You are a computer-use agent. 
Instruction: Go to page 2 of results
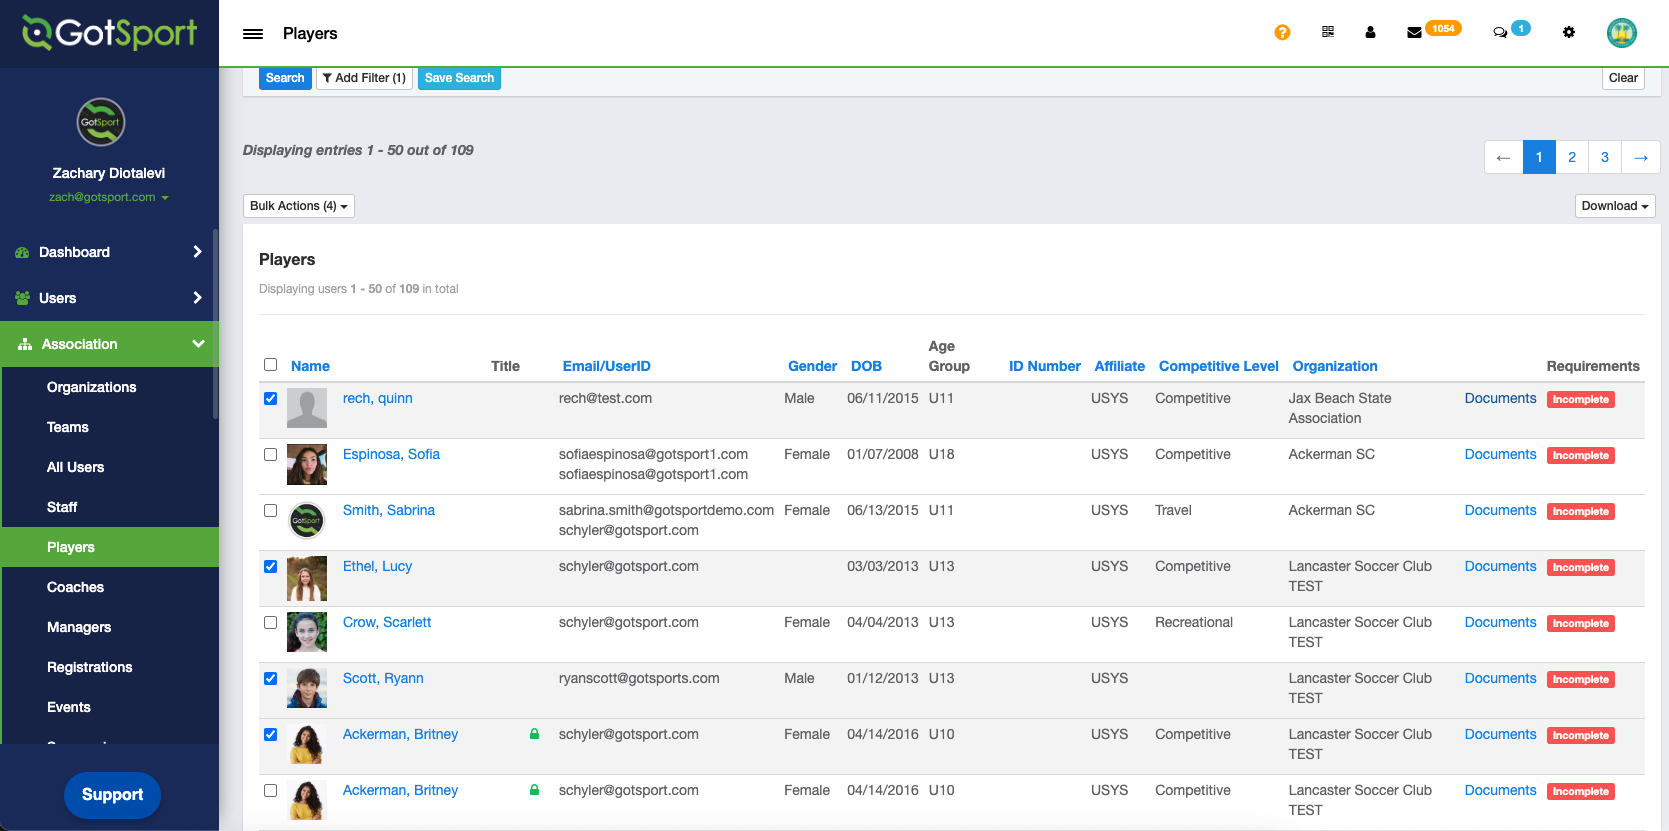(x=1572, y=157)
